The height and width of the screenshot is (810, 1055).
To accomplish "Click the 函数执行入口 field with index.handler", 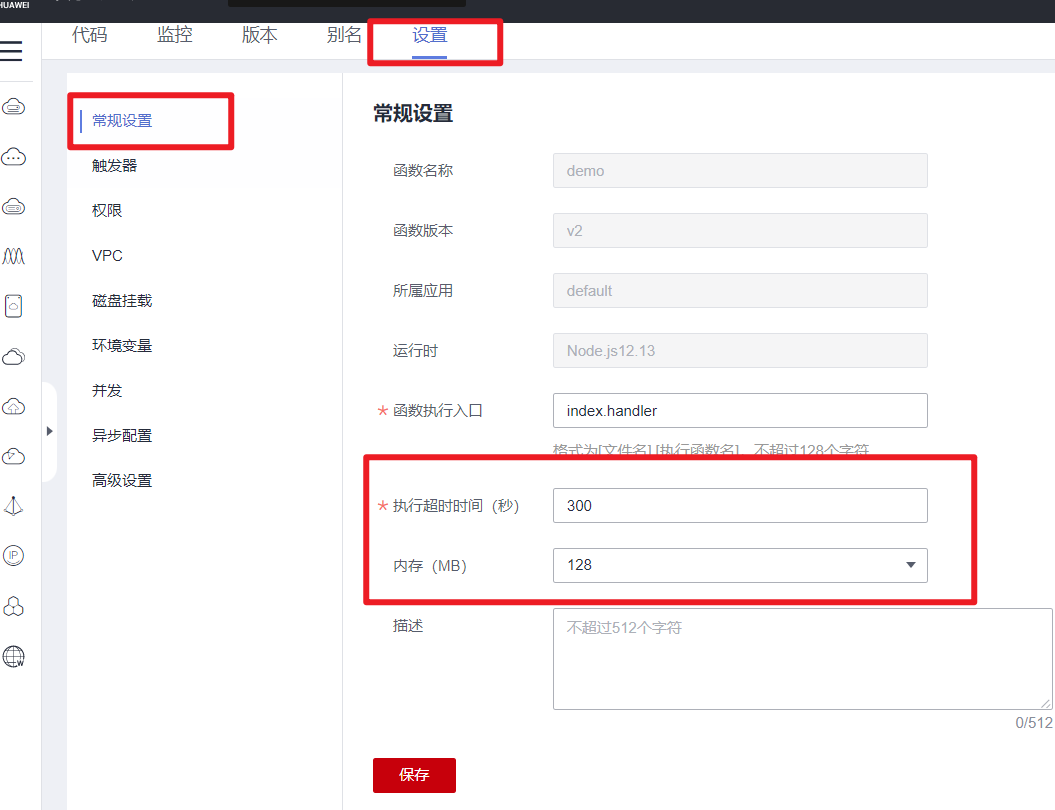I will point(740,410).
